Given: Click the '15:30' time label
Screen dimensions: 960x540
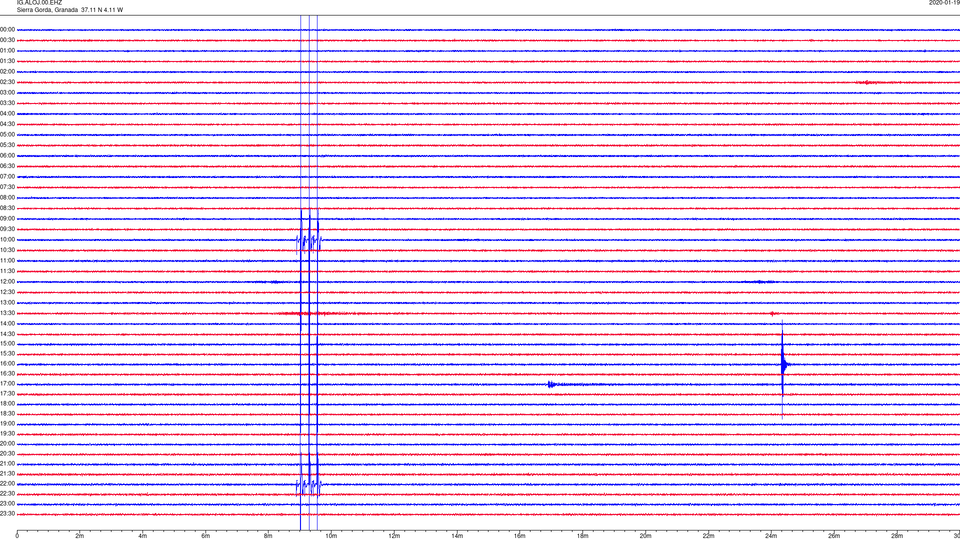Looking at the screenshot, I should click(x=7, y=353).
